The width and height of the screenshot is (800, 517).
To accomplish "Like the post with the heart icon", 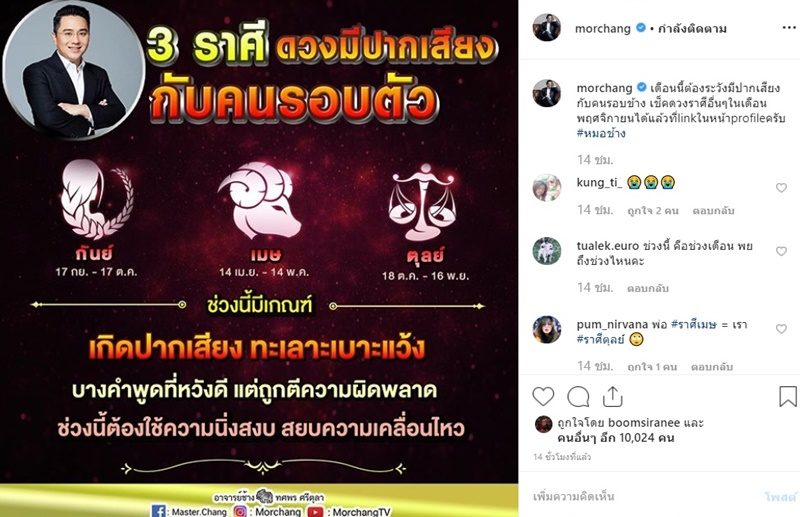I will tap(543, 397).
